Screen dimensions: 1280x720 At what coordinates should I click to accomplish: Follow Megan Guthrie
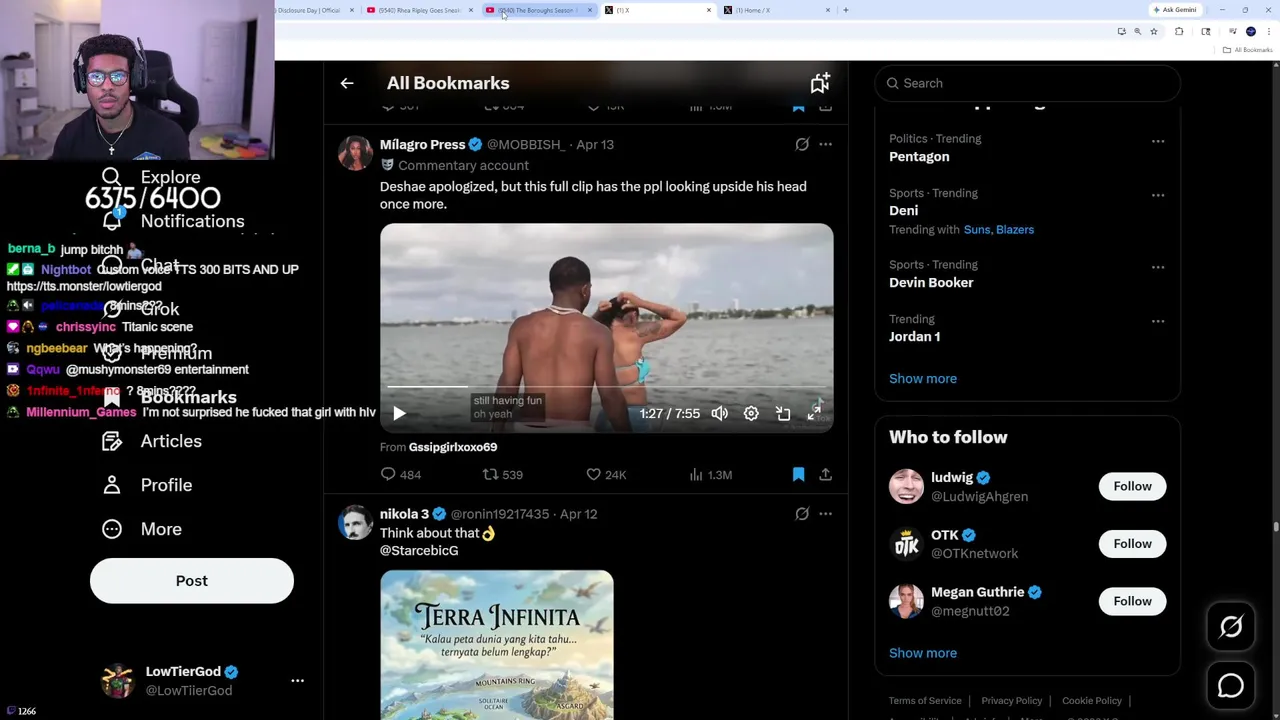click(1132, 601)
